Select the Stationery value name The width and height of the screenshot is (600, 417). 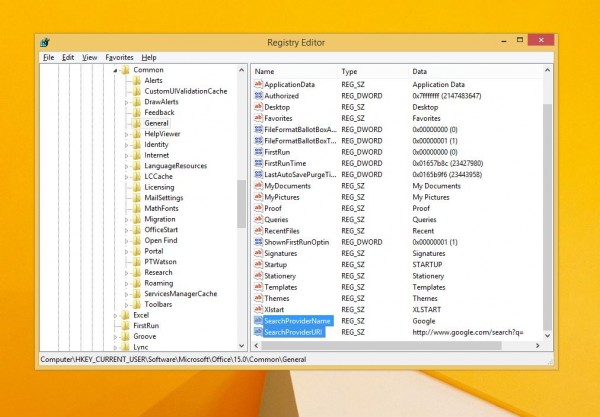click(x=280, y=276)
